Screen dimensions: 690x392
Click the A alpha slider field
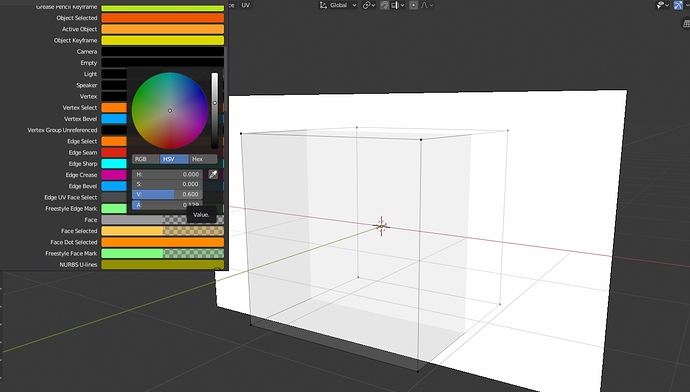tap(167, 205)
